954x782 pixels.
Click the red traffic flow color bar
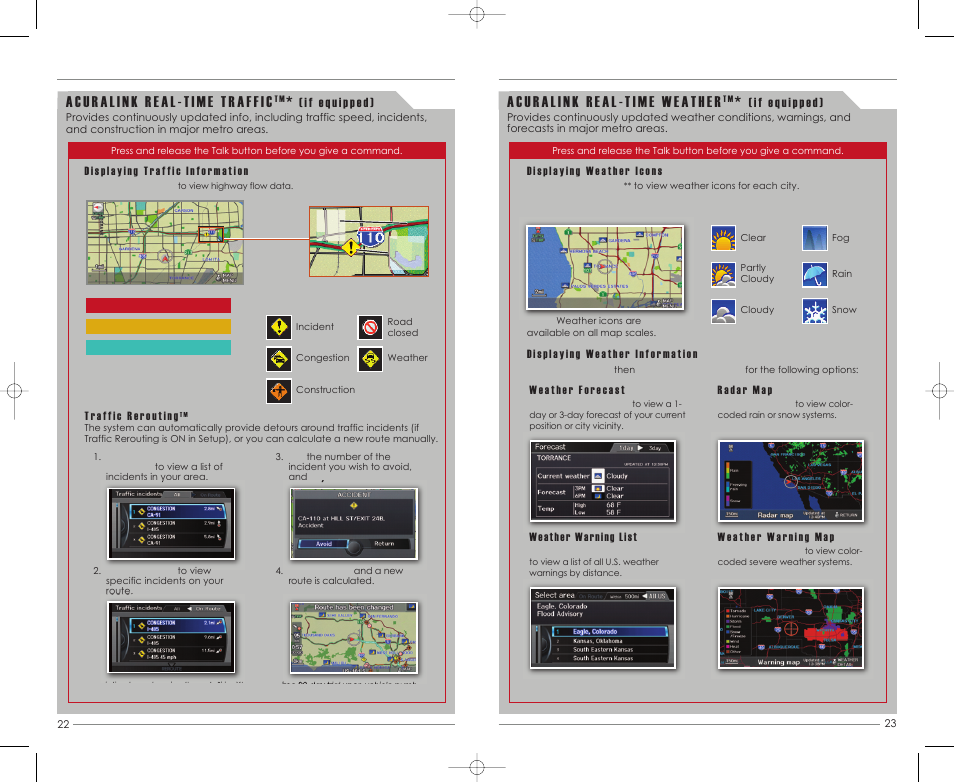(x=158, y=305)
